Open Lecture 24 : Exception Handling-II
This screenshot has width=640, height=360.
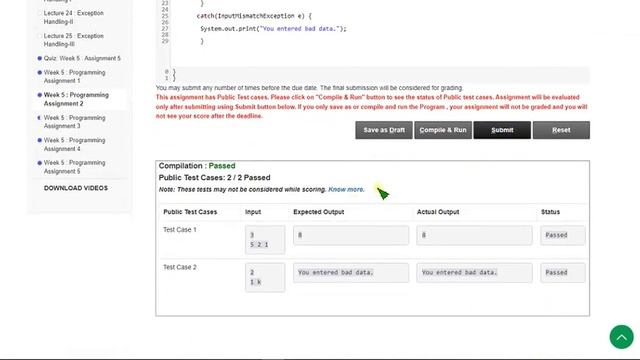tap(73, 17)
